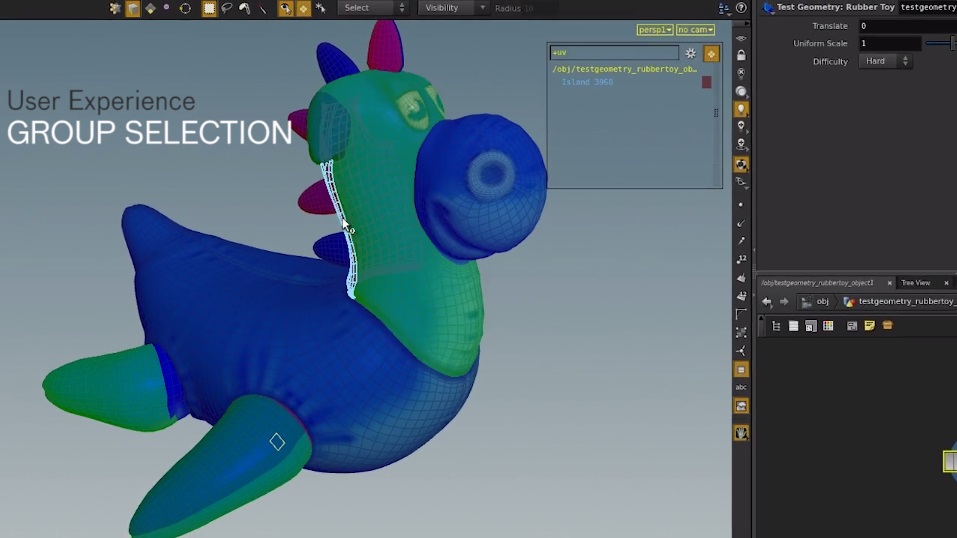Click the back arrow in network pane
957x538 pixels.
click(767, 301)
